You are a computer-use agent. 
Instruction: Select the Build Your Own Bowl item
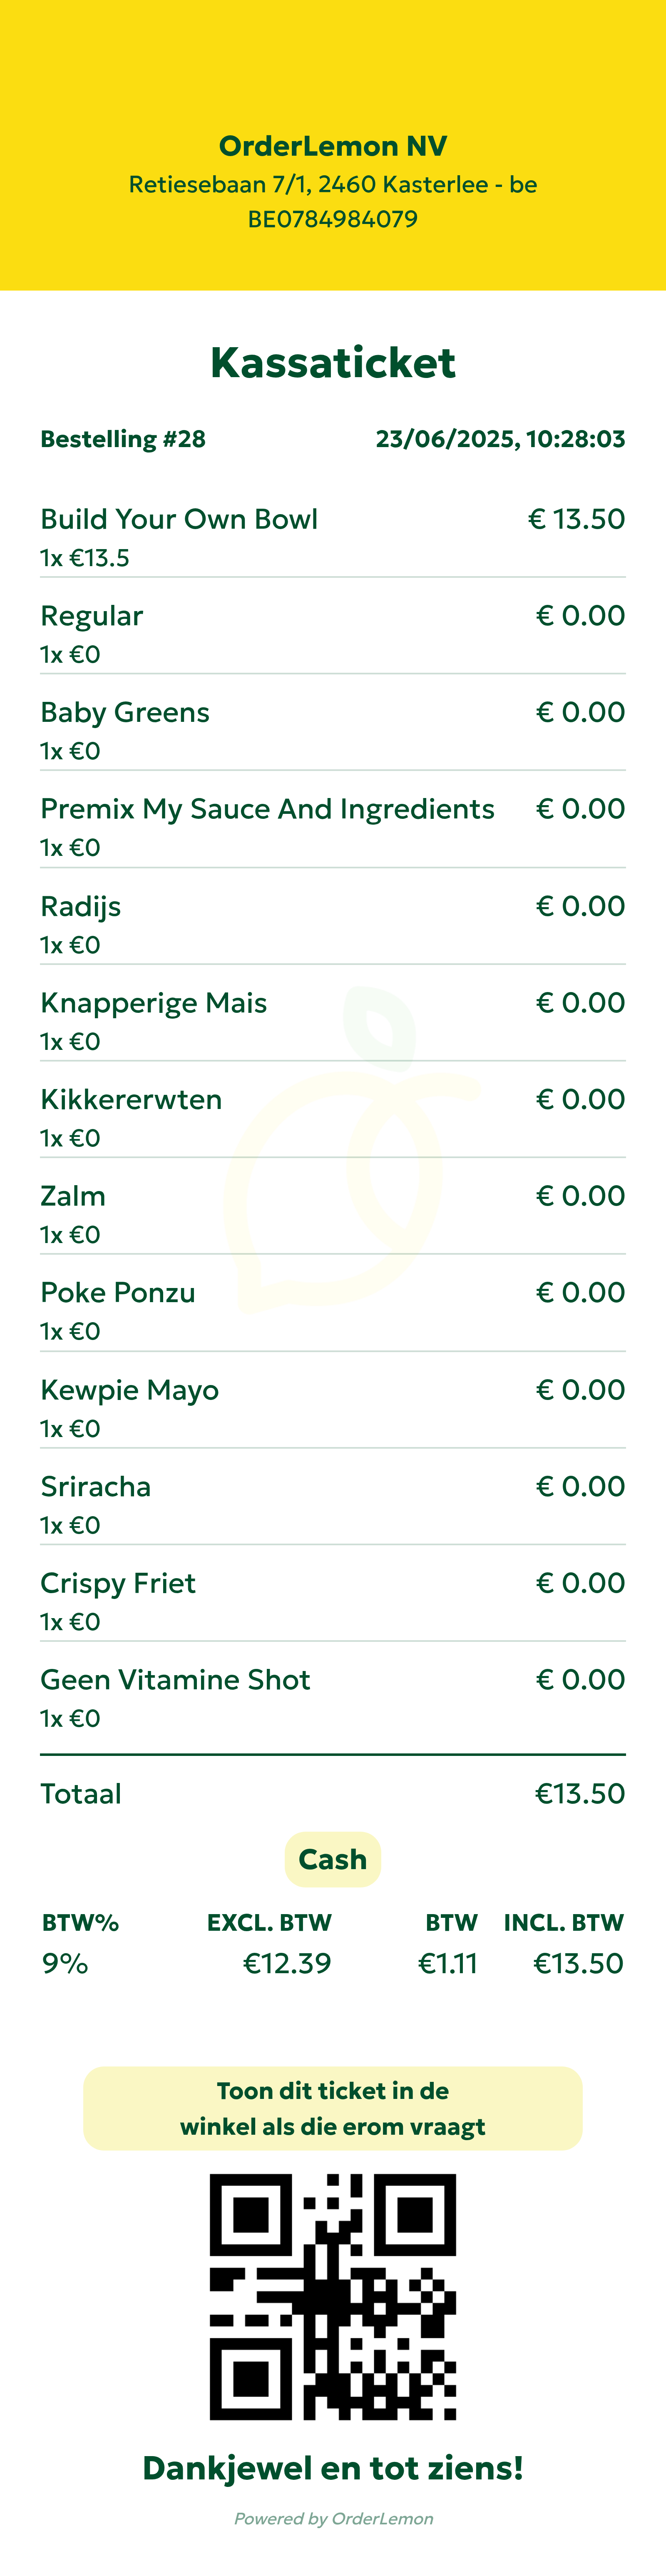(179, 519)
